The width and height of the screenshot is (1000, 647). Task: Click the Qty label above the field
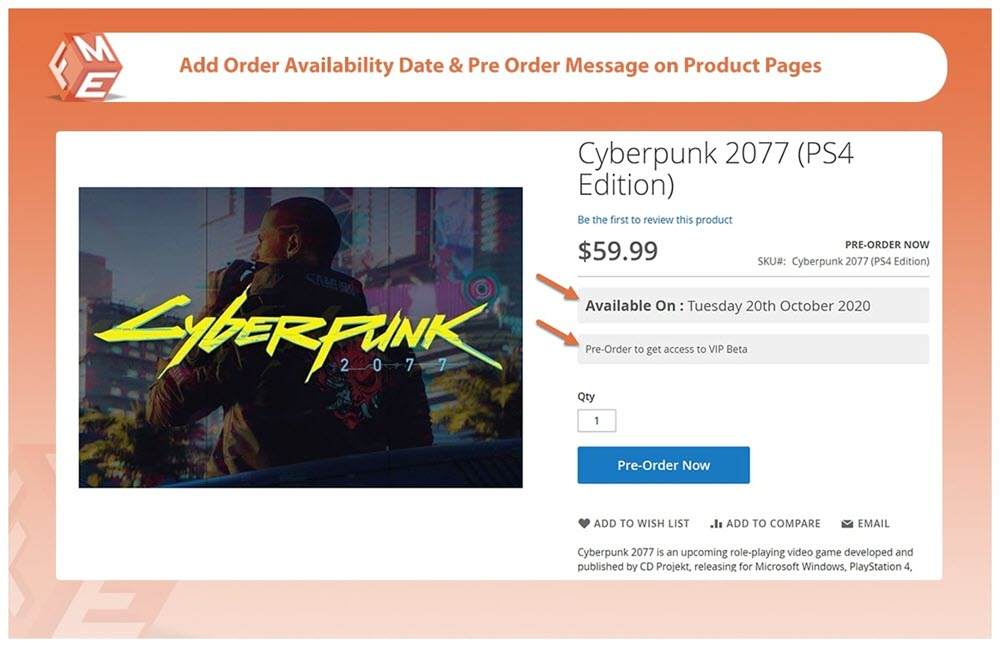tap(586, 397)
